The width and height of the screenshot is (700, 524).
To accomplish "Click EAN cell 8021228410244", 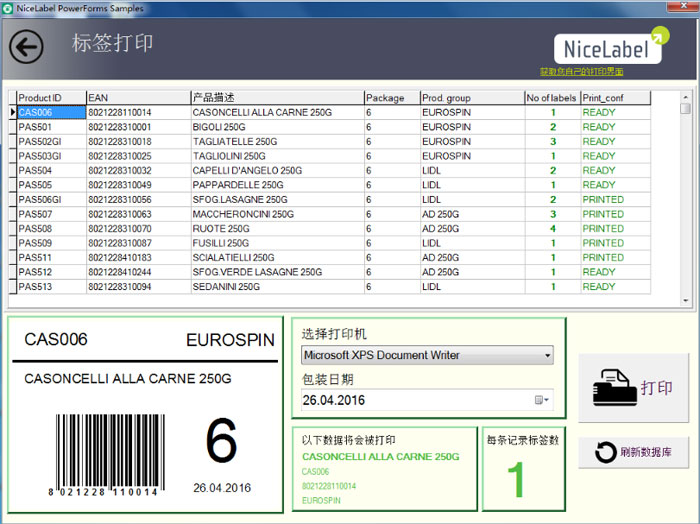I will [138, 272].
